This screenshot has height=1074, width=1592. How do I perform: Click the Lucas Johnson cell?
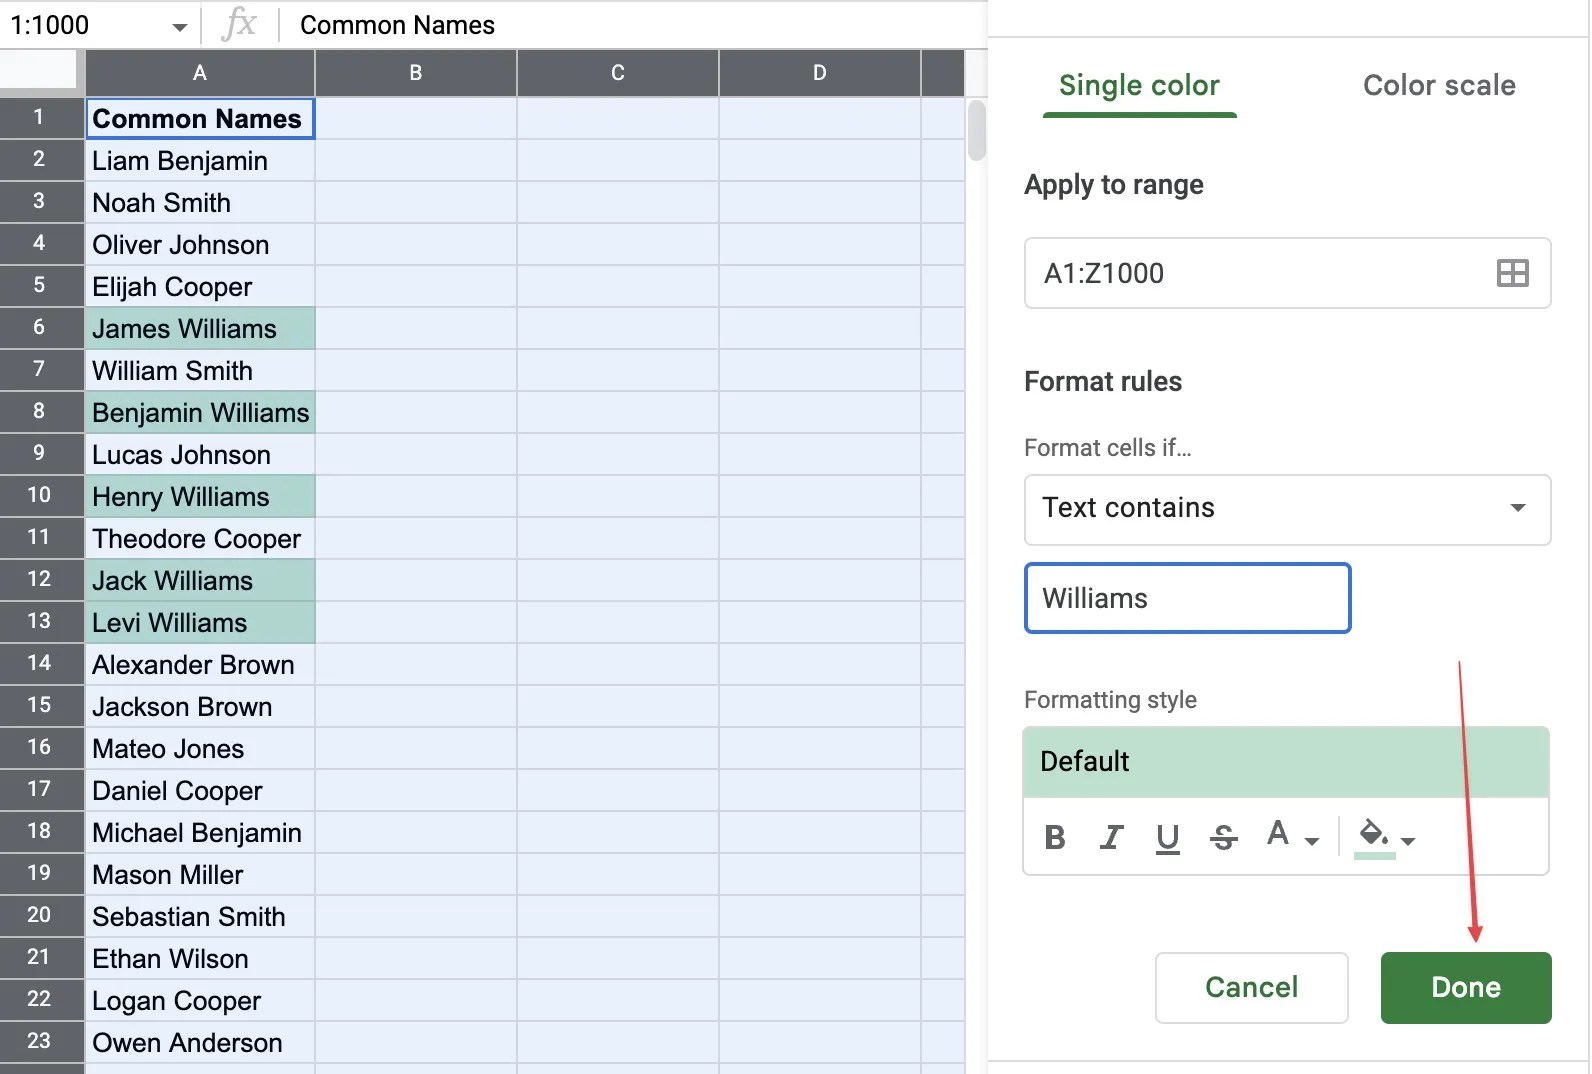pyautogui.click(x=200, y=454)
